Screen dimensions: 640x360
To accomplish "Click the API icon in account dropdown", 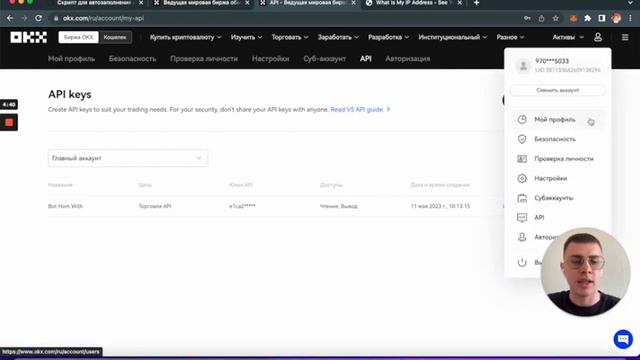I will tap(522, 218).
